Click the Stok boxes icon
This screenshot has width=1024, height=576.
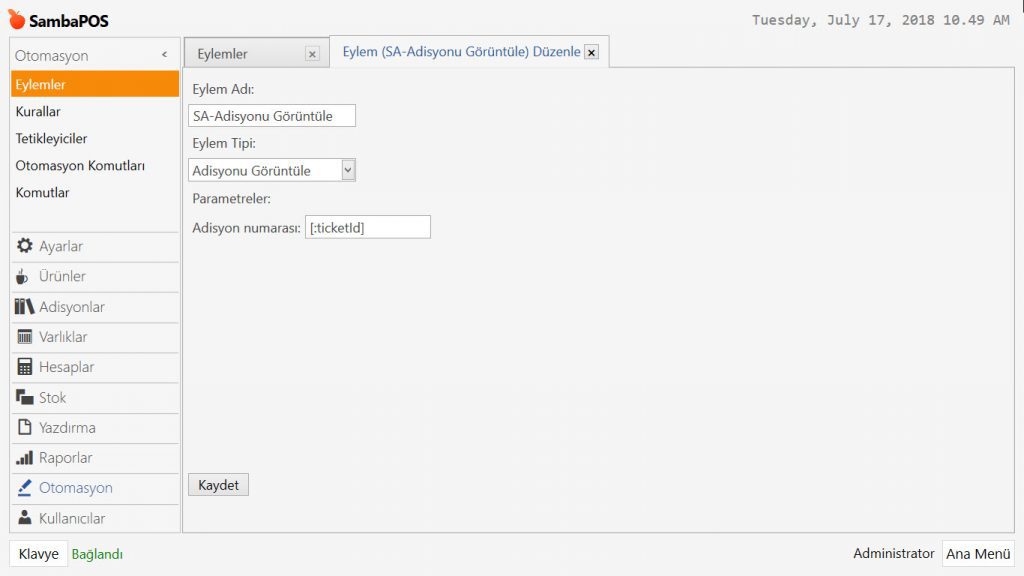point(25,397)
